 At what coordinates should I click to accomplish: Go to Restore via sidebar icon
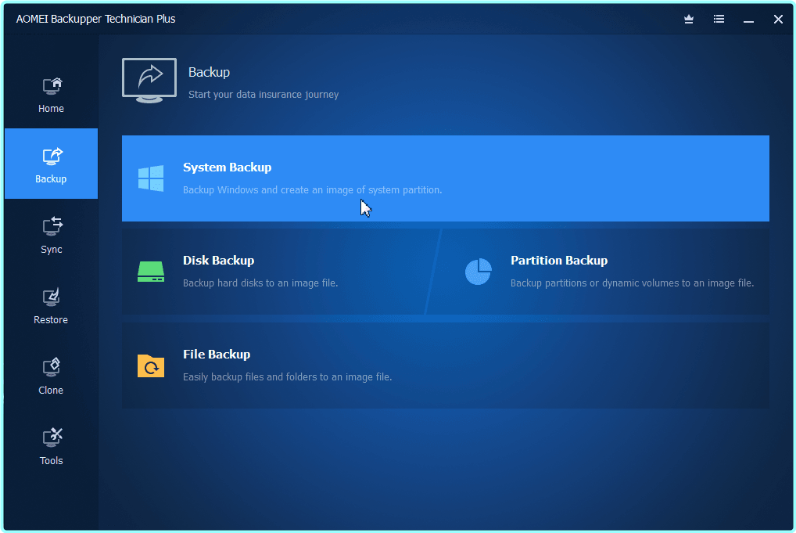coord(52,297)
